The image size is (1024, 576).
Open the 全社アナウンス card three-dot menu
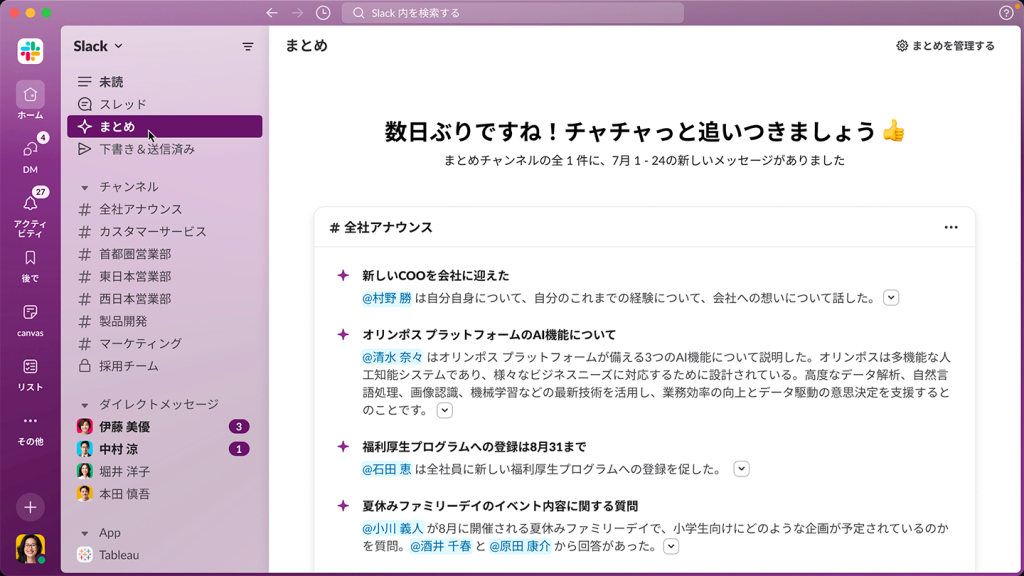(950, 228)
